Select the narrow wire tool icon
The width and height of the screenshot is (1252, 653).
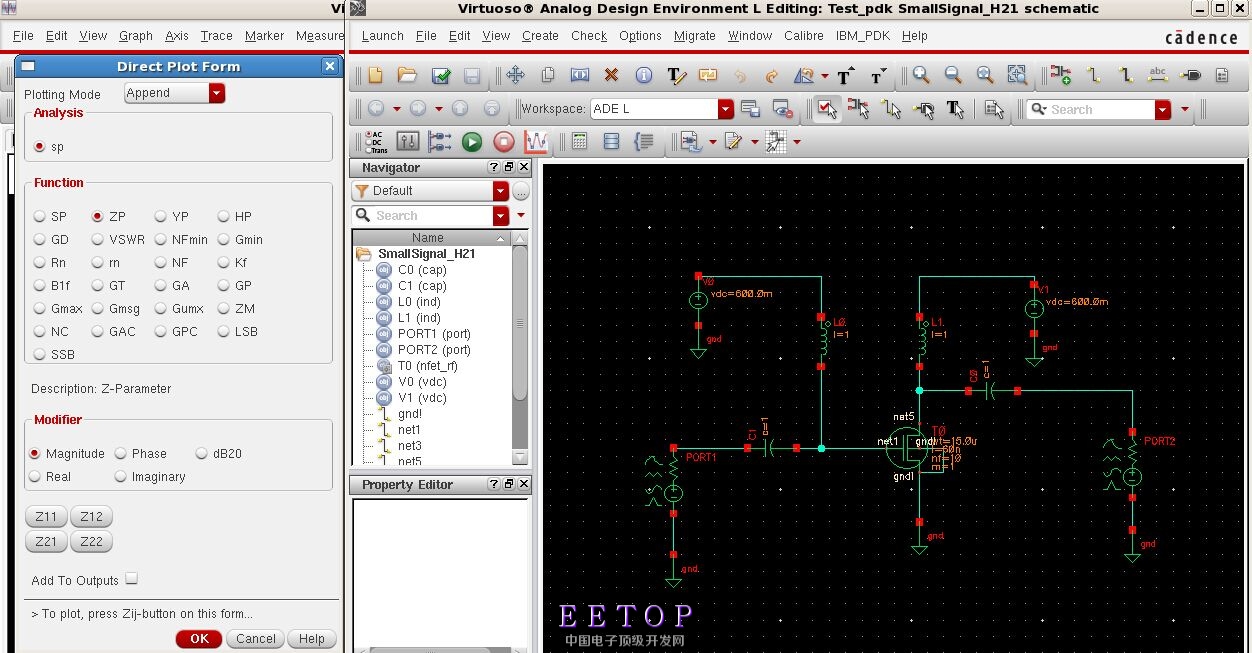1093,75
